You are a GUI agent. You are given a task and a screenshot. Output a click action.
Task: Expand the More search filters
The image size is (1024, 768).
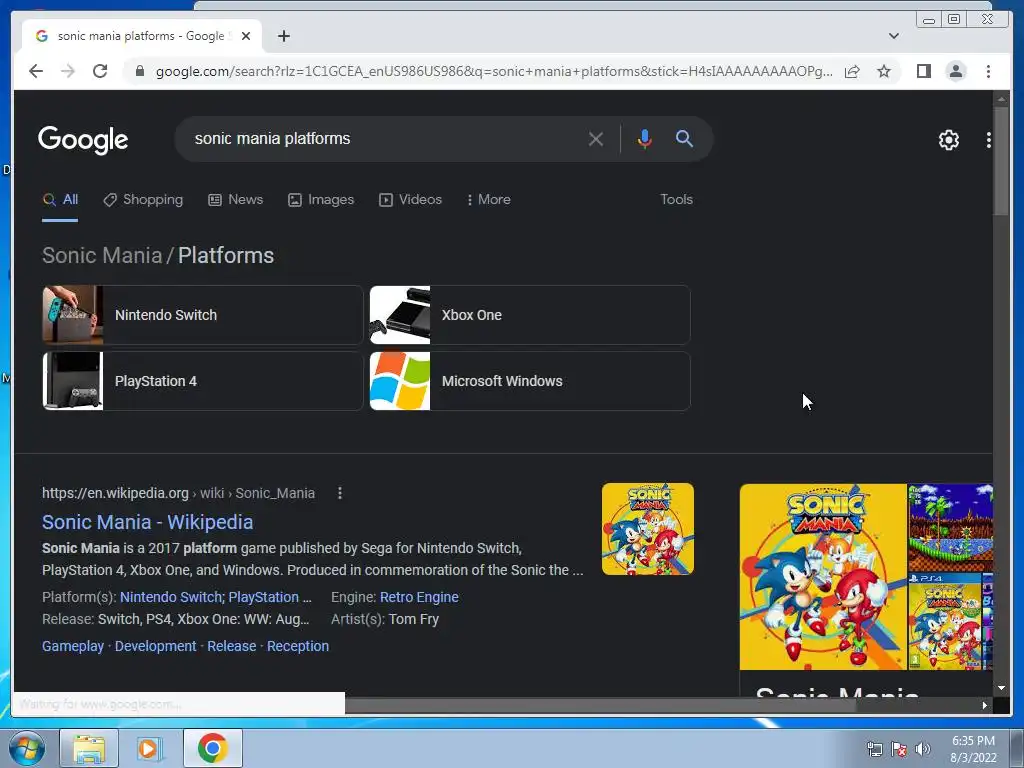488,200
